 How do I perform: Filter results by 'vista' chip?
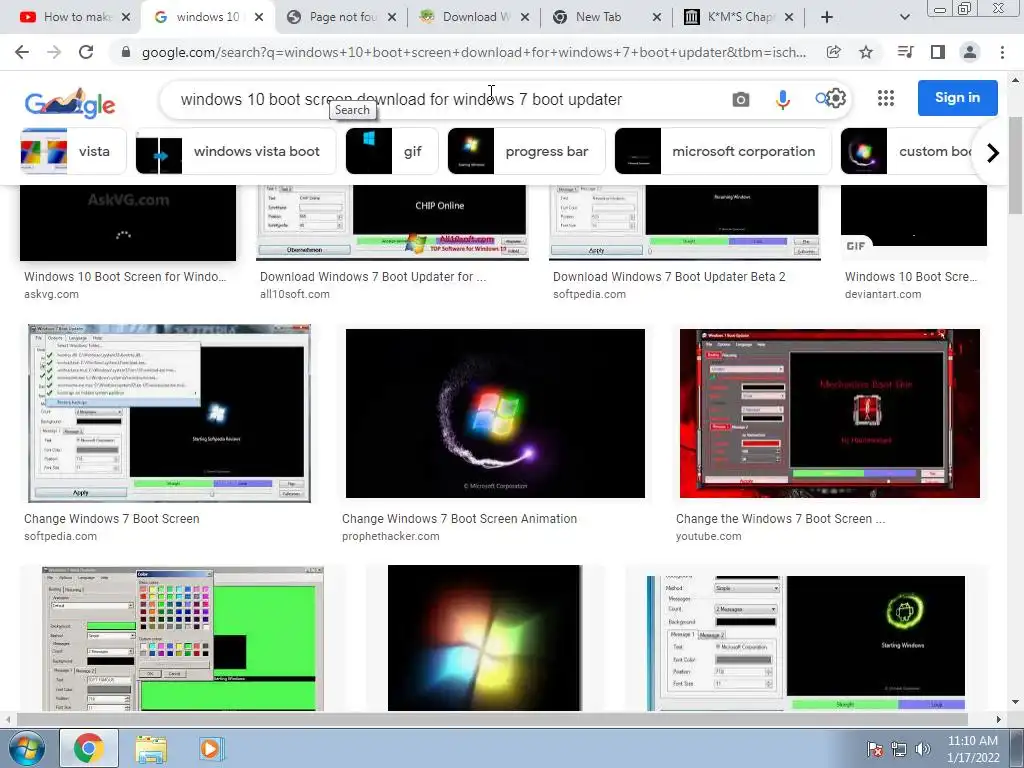pyautogui.click(x=73, y=152)
